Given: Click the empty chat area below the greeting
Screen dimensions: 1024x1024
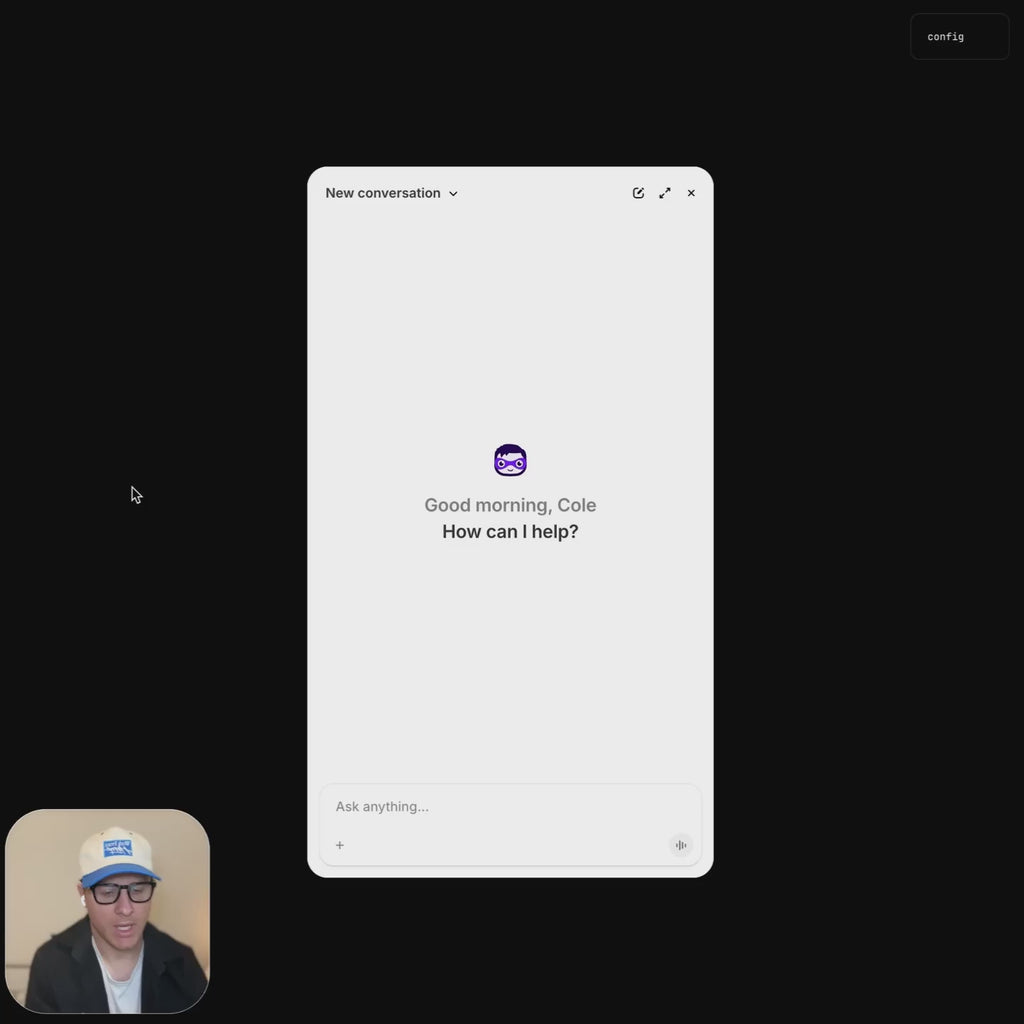Looking at the screenshot, I should (x=510, y=660).
